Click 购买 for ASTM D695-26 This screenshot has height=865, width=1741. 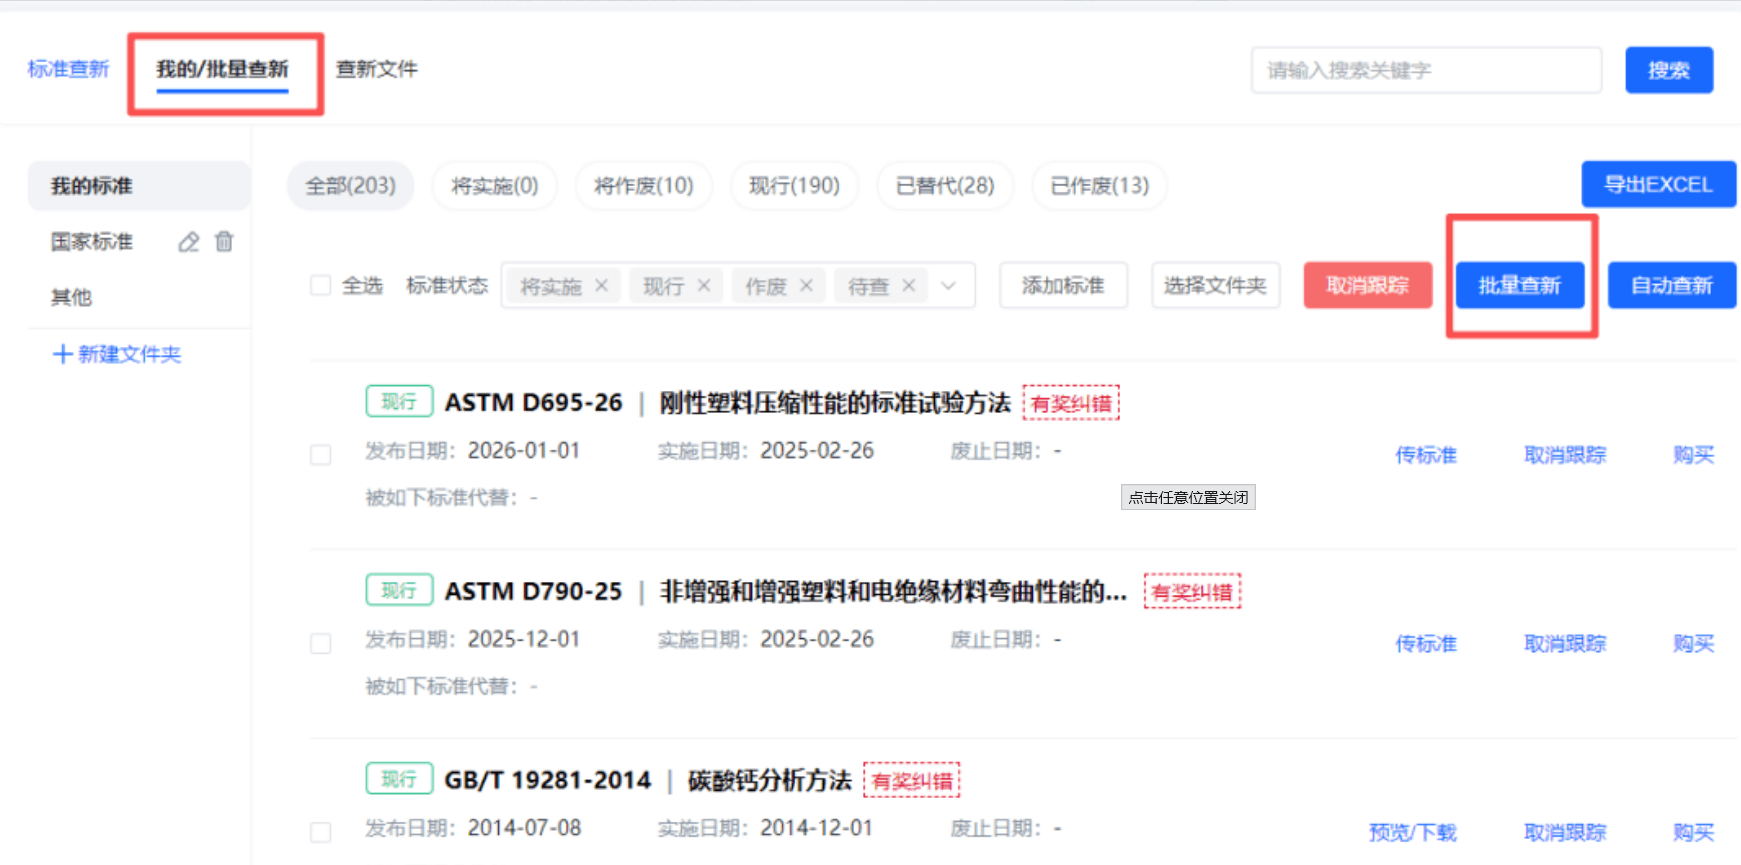point(1693,455)
